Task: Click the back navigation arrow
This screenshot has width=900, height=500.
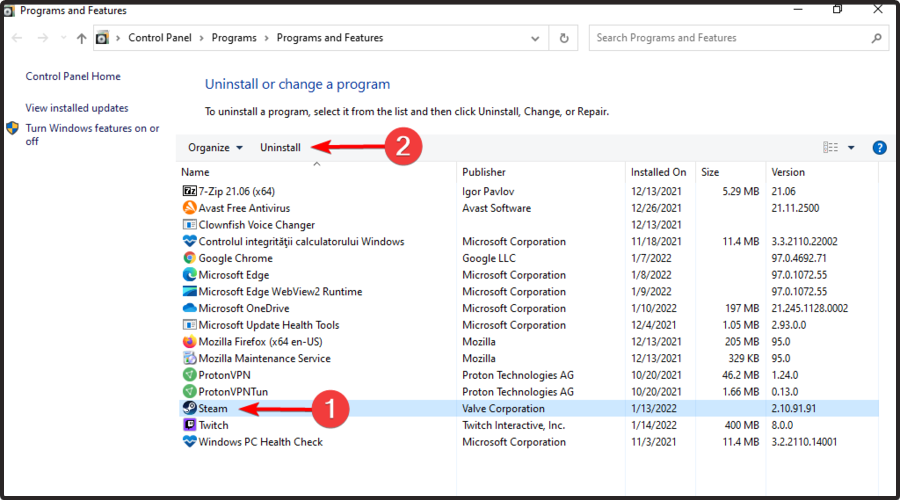Action: pyautogui.click(x=17, y=38)
